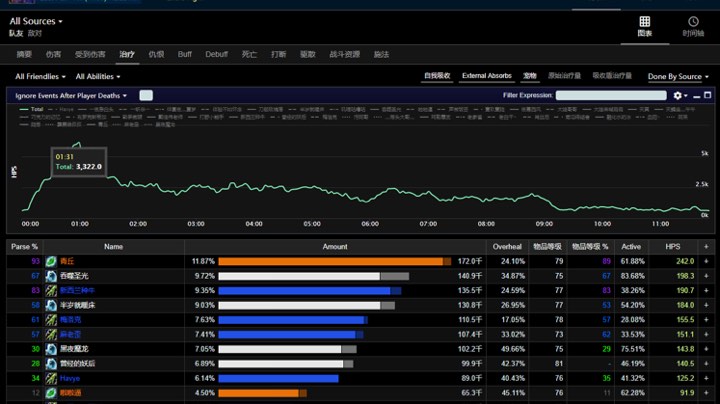Switch to the table view grid icon
The width and height of the screenshot is (720, 404).
(645, 22)
